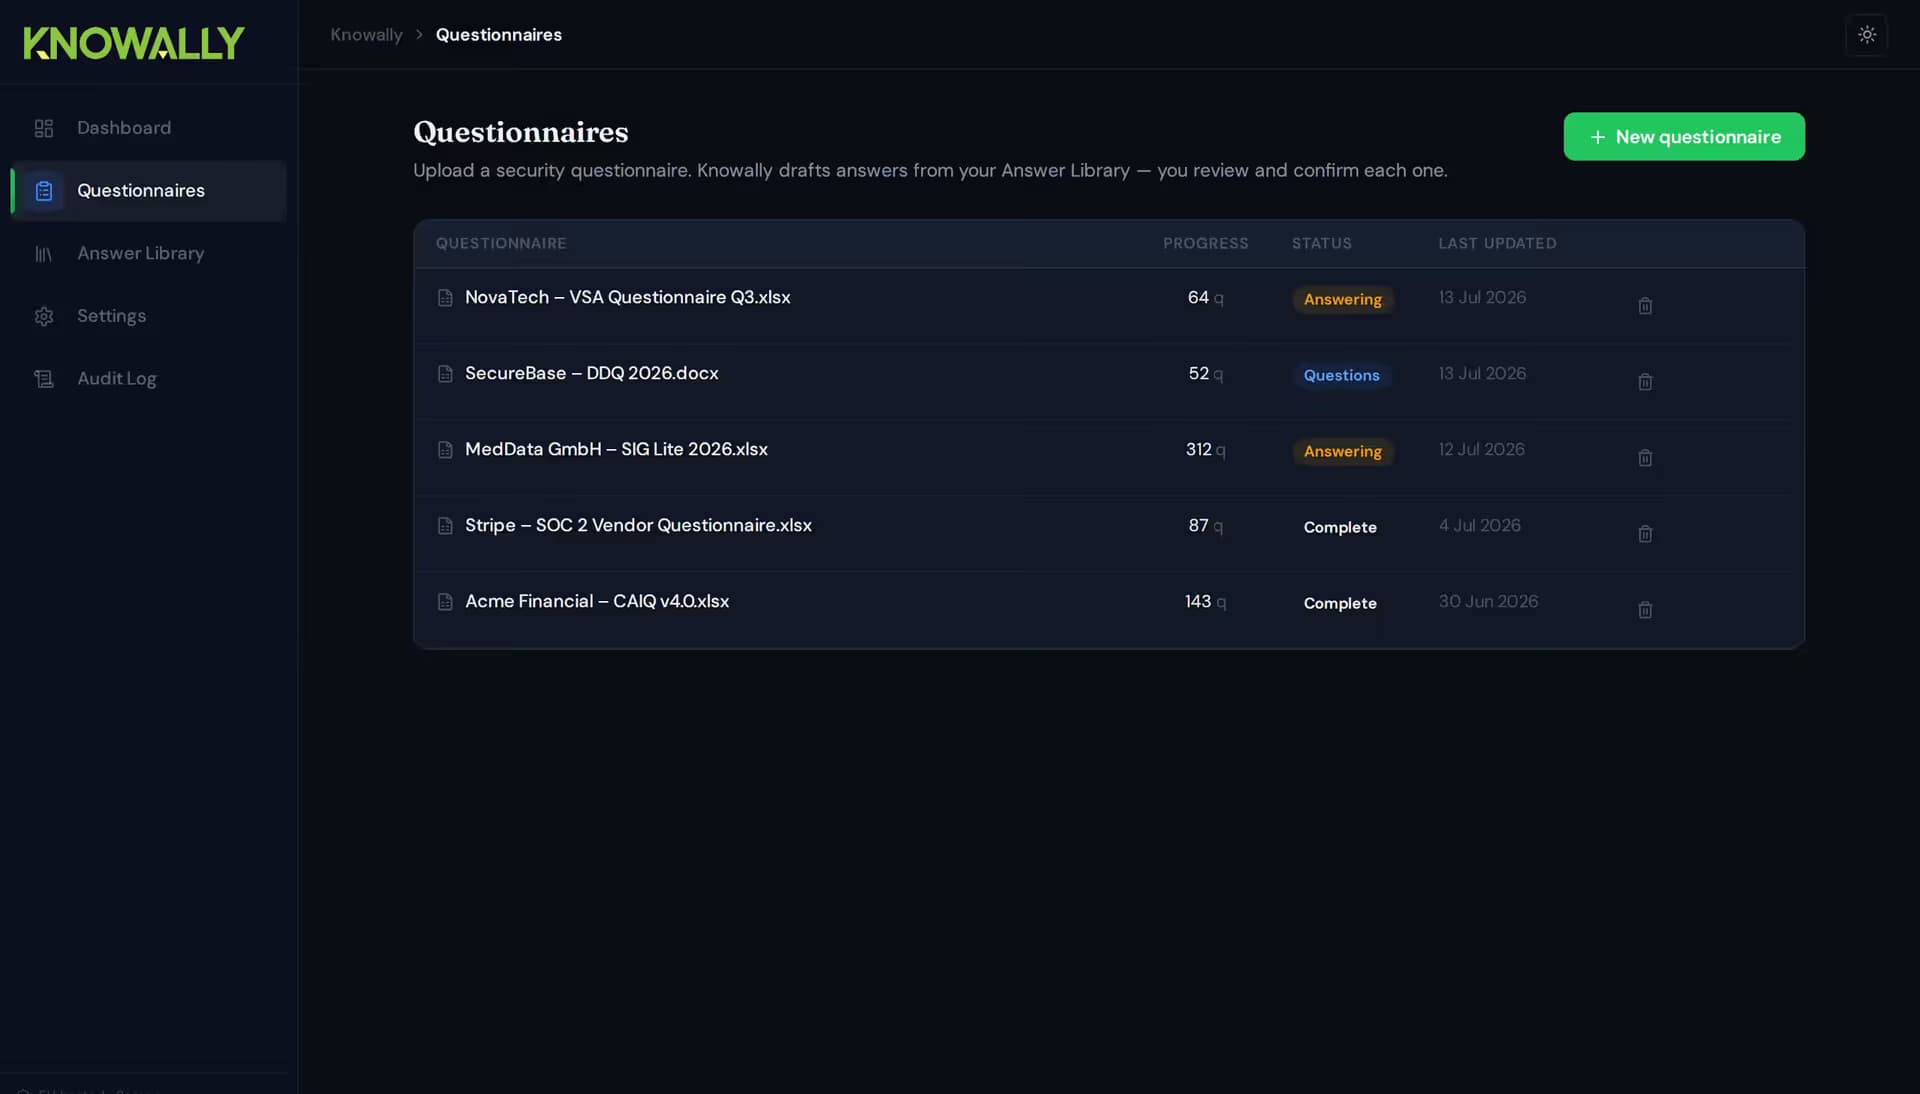The image size is (1920, 1094).
Task: Click the PROGRESS column header
Action: coord(1205,244)
